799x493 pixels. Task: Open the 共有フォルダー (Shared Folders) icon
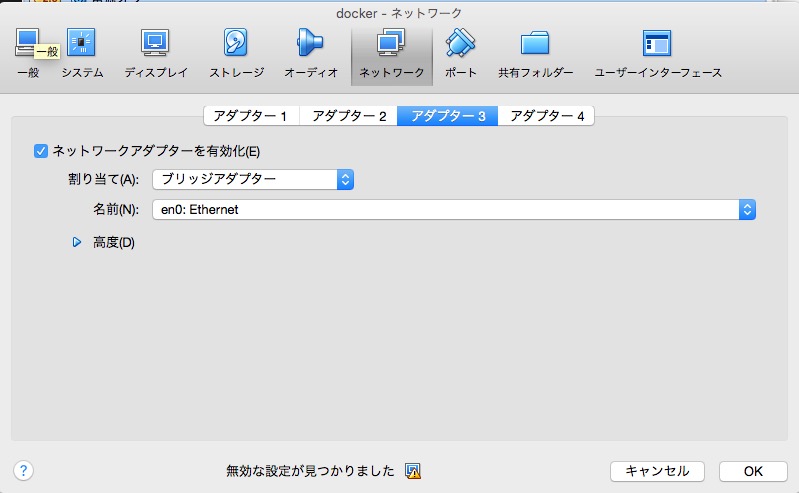[x=535, y=54]
